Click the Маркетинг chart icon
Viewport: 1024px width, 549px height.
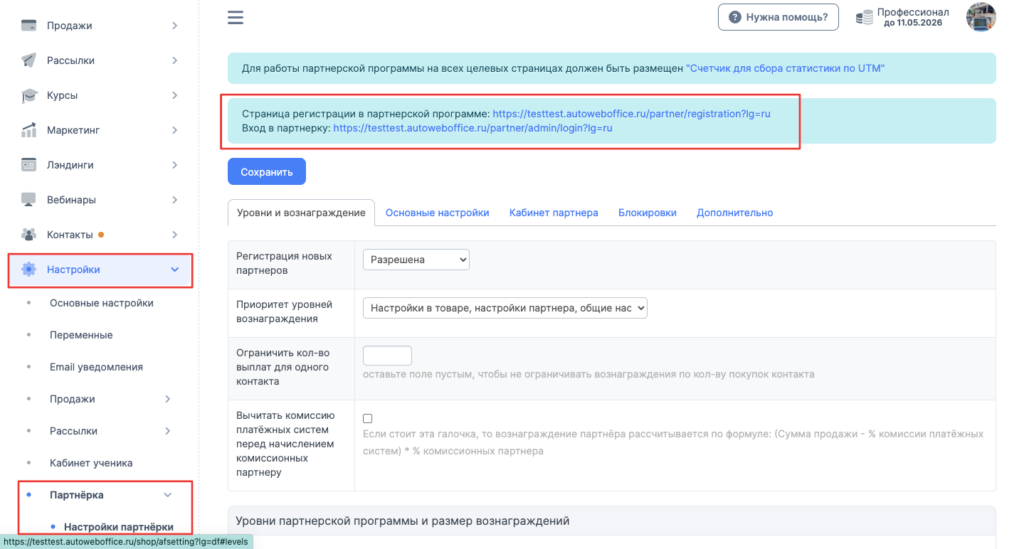pyautogui.click(x=29, y=130)
